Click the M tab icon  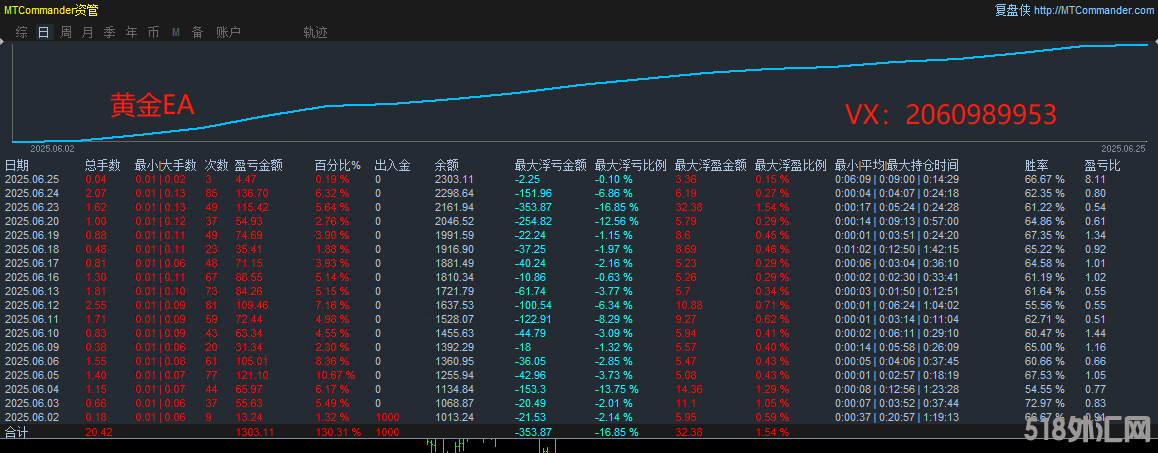tap(176, 33)
